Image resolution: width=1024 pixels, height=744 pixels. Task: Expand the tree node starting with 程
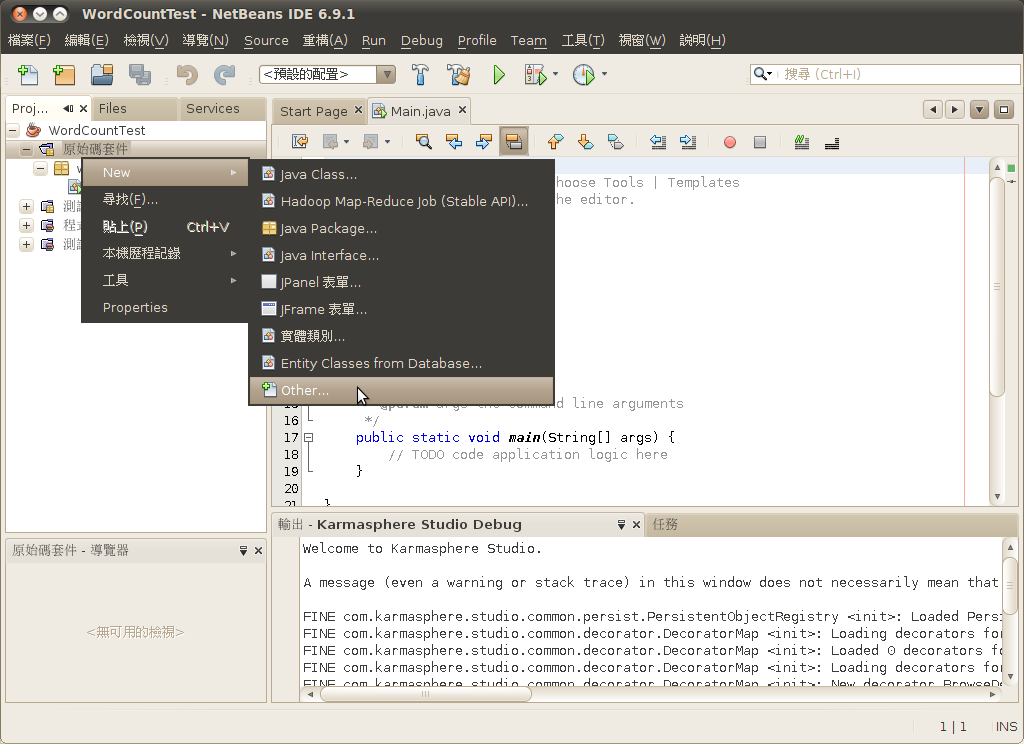click(x=26, y=225)
